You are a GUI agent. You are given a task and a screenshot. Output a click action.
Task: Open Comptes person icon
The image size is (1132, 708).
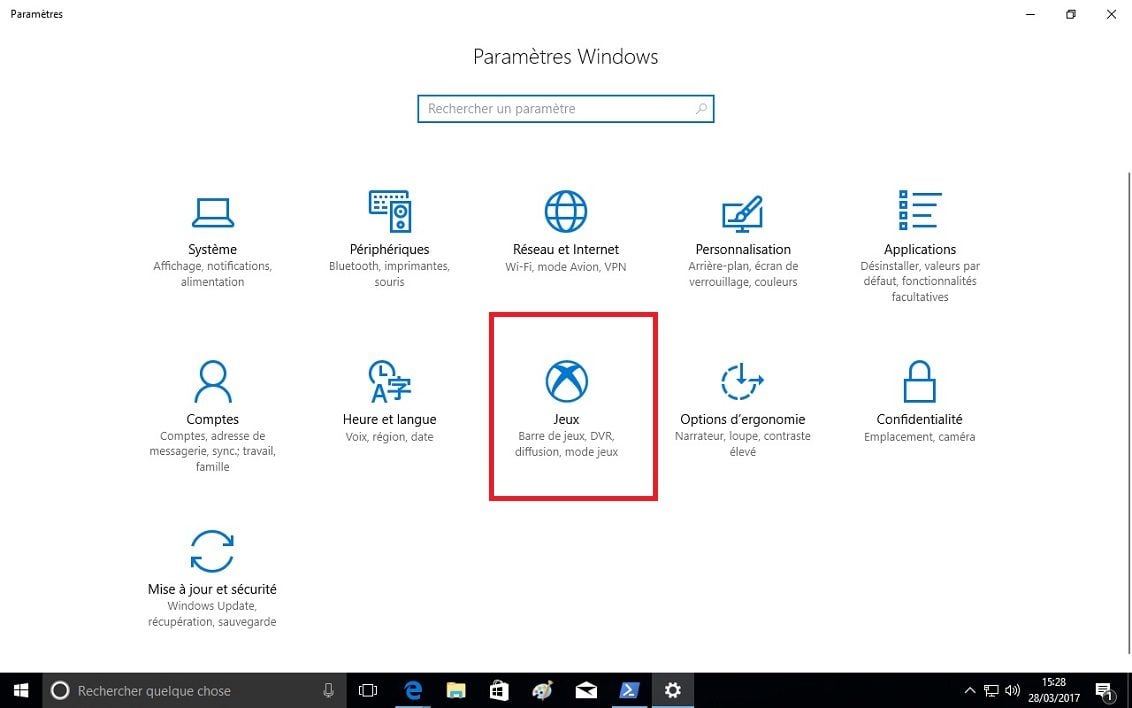(x=212, y=381)
